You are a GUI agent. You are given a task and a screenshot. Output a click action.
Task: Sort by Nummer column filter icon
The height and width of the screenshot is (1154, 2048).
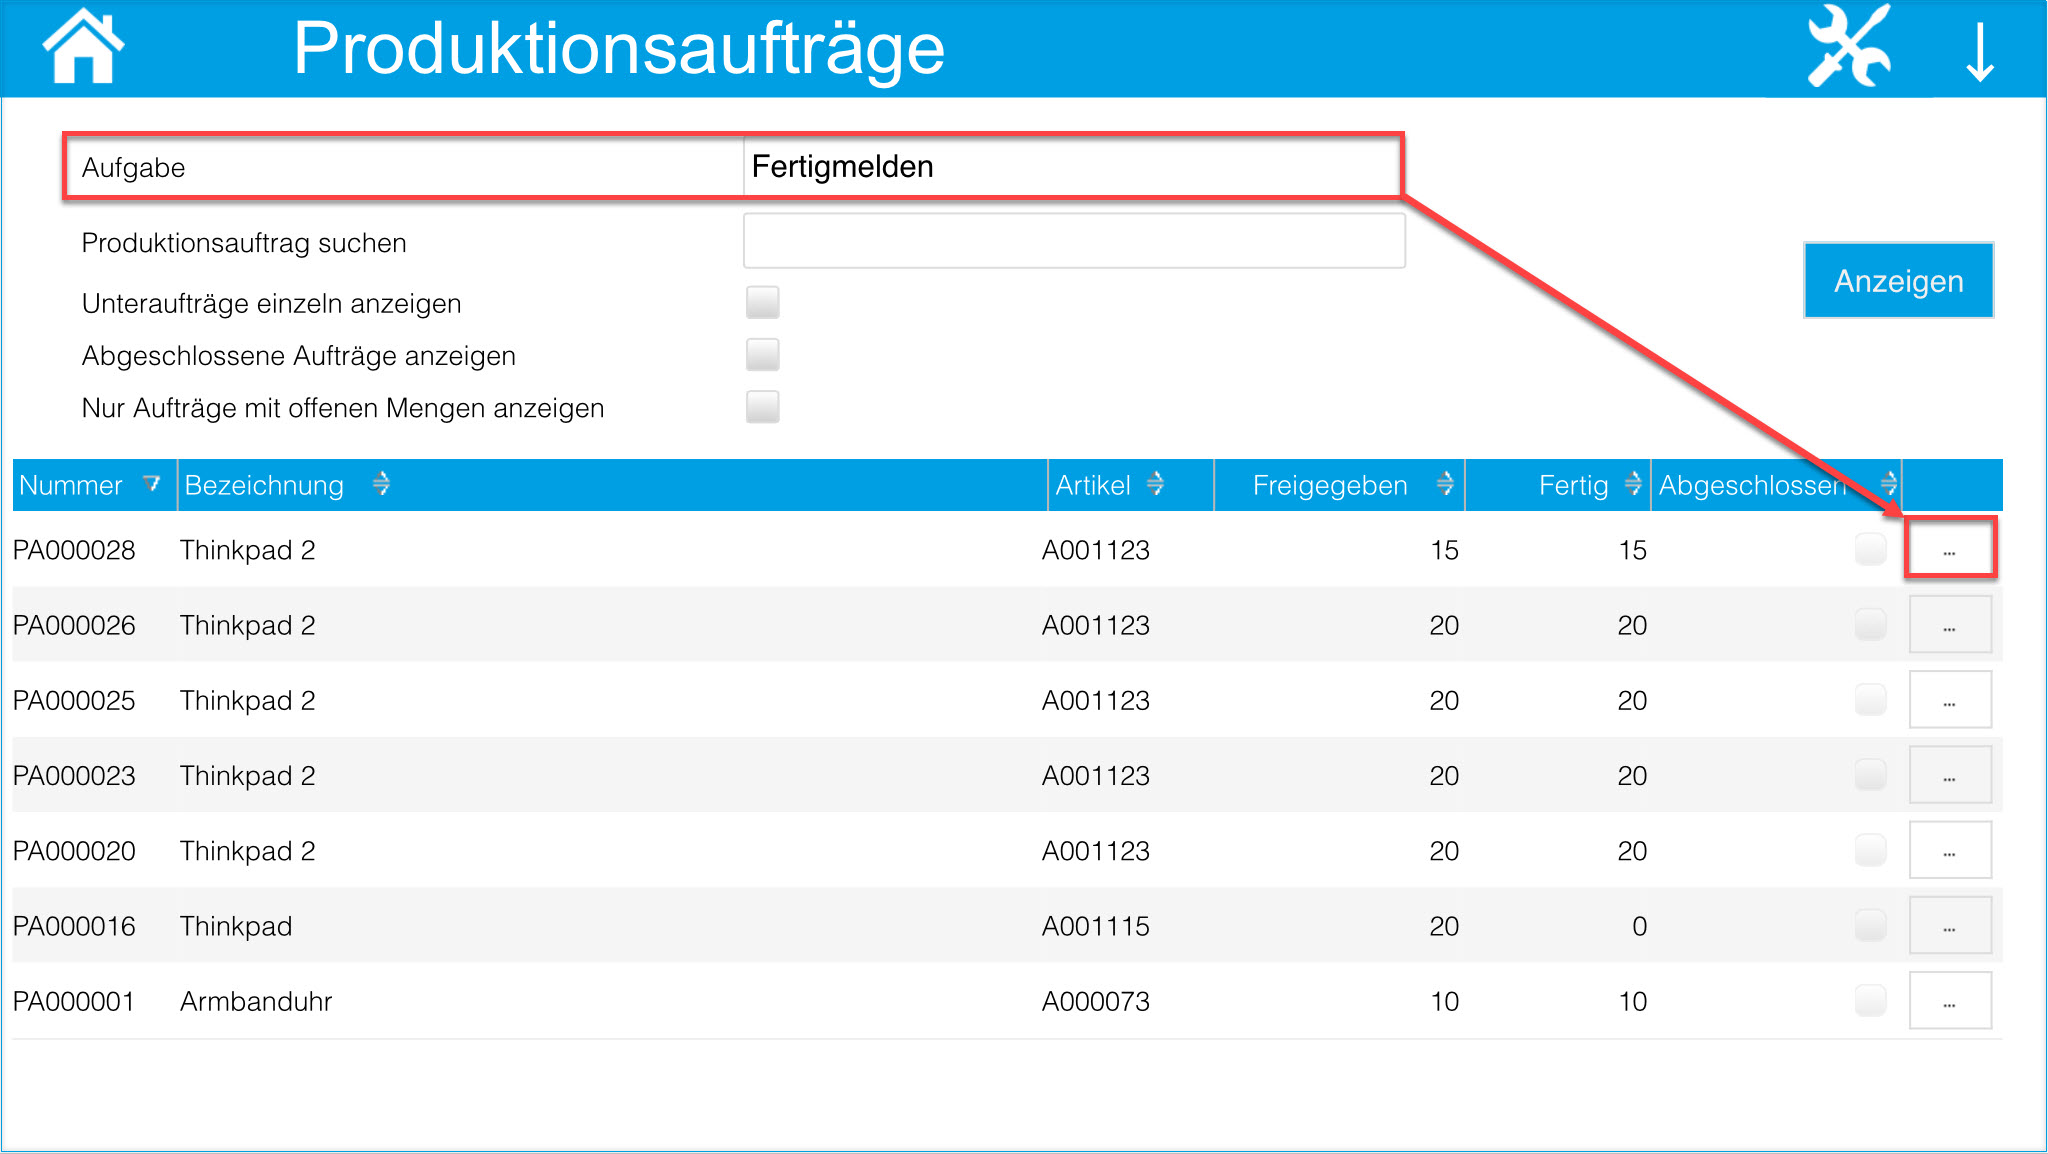(x=152, y=484)
